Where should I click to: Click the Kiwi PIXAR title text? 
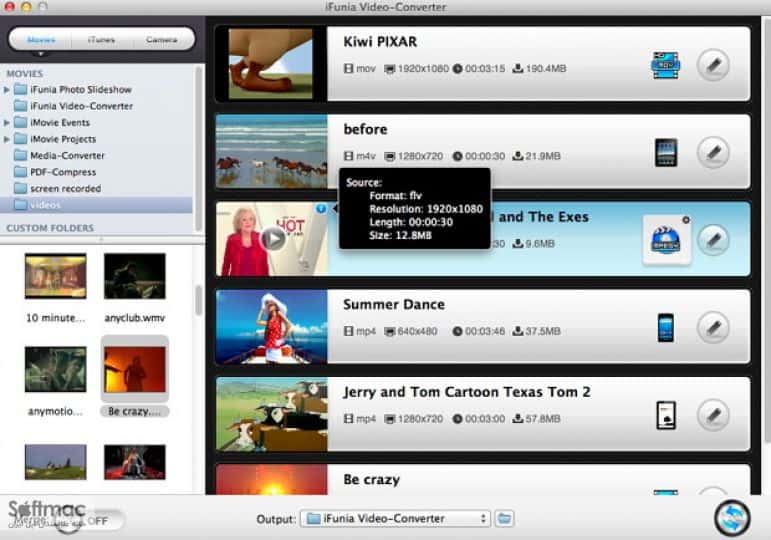click(x=380, y=42)
